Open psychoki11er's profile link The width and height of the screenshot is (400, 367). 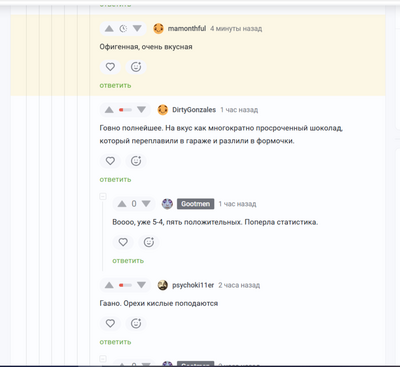click(193, 285)
